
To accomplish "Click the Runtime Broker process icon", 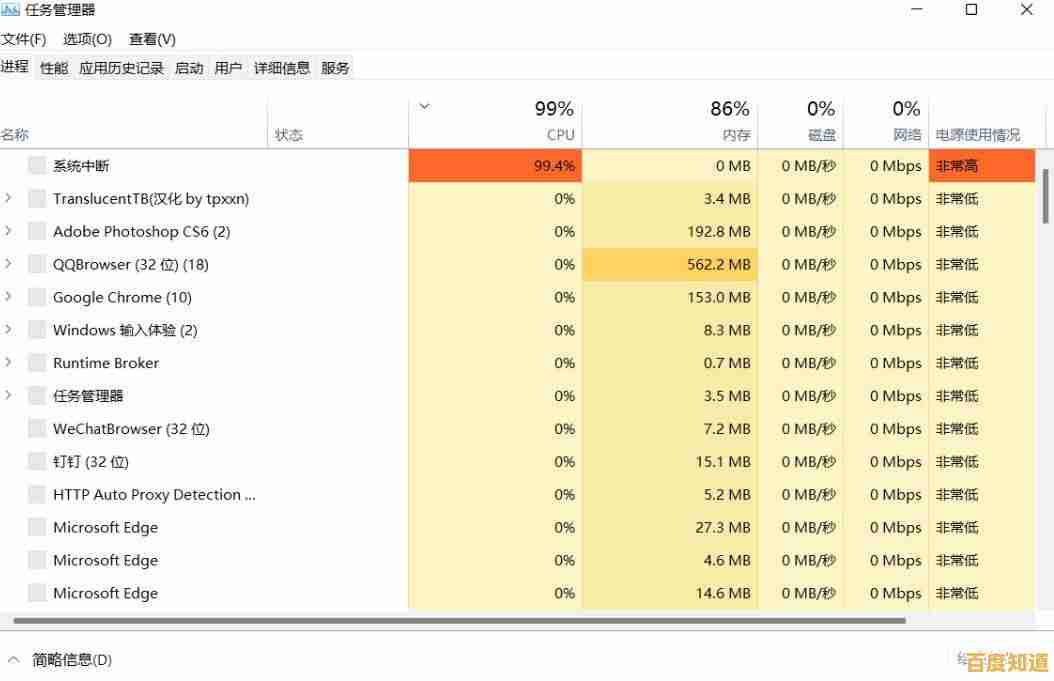I will [36, 362].
